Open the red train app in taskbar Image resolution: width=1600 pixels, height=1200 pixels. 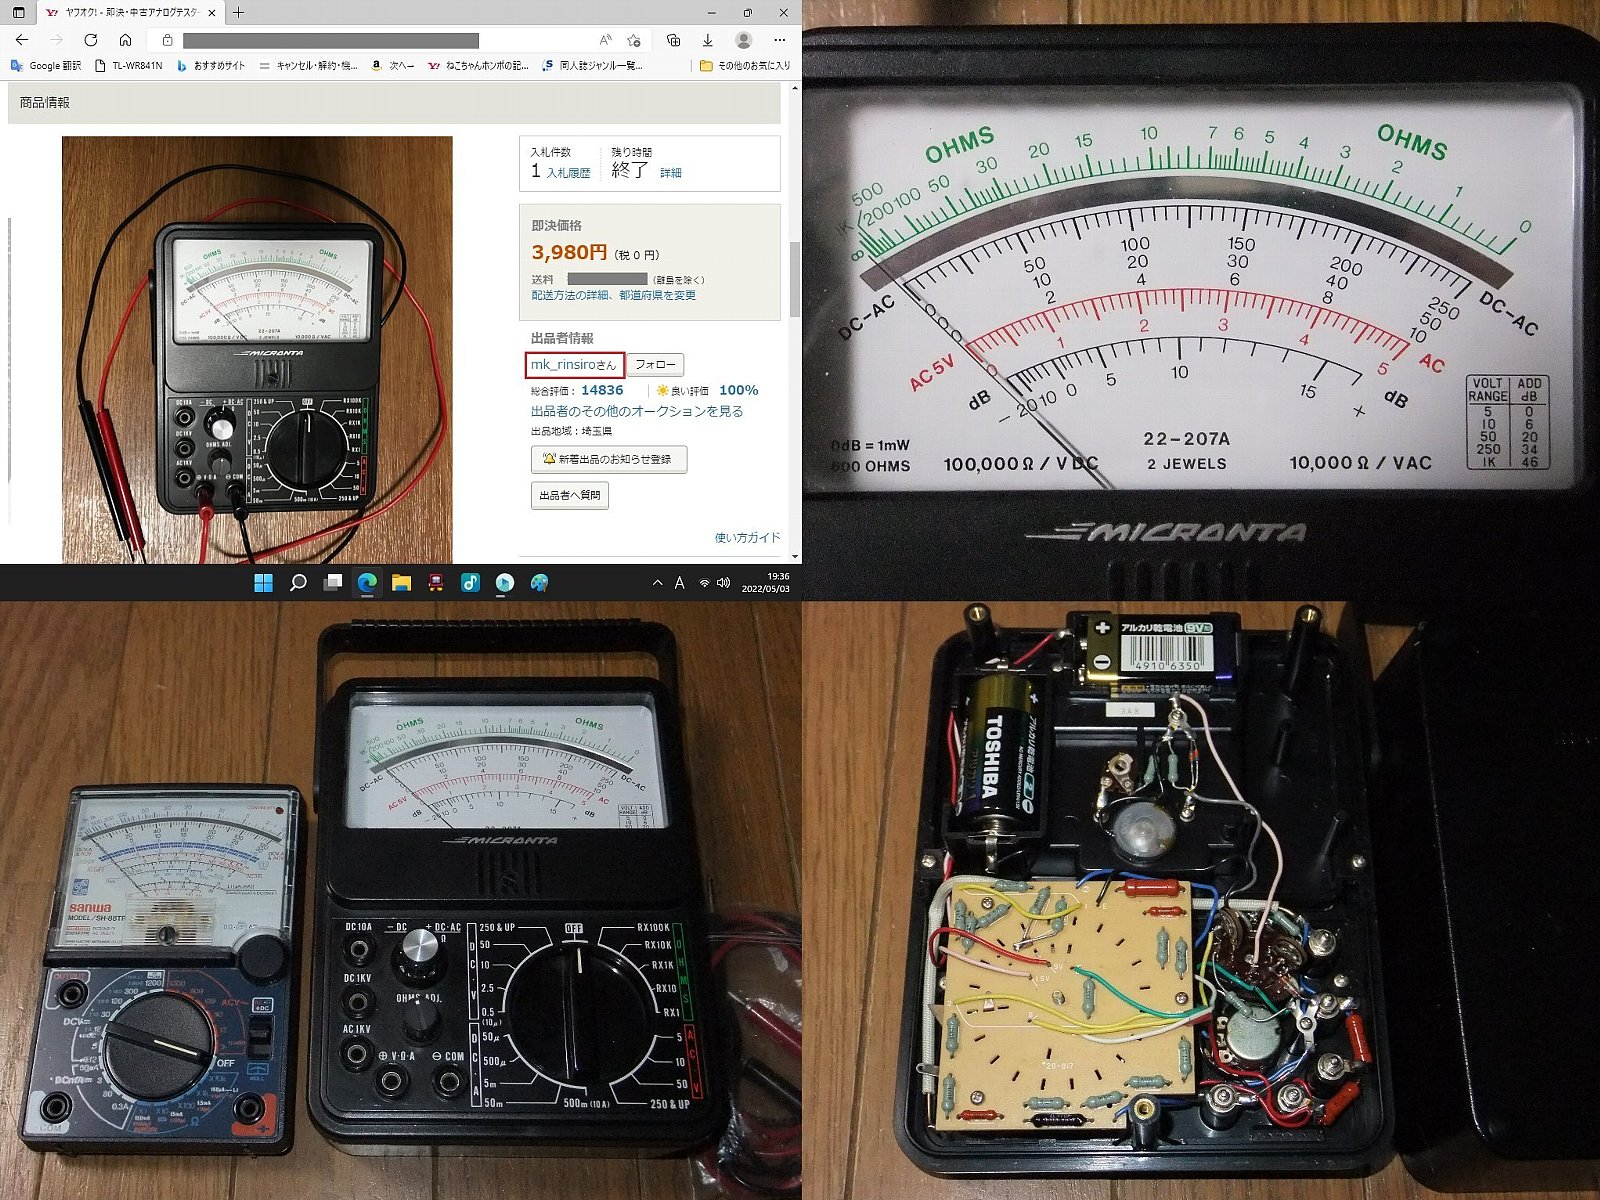tap(436, 583)
